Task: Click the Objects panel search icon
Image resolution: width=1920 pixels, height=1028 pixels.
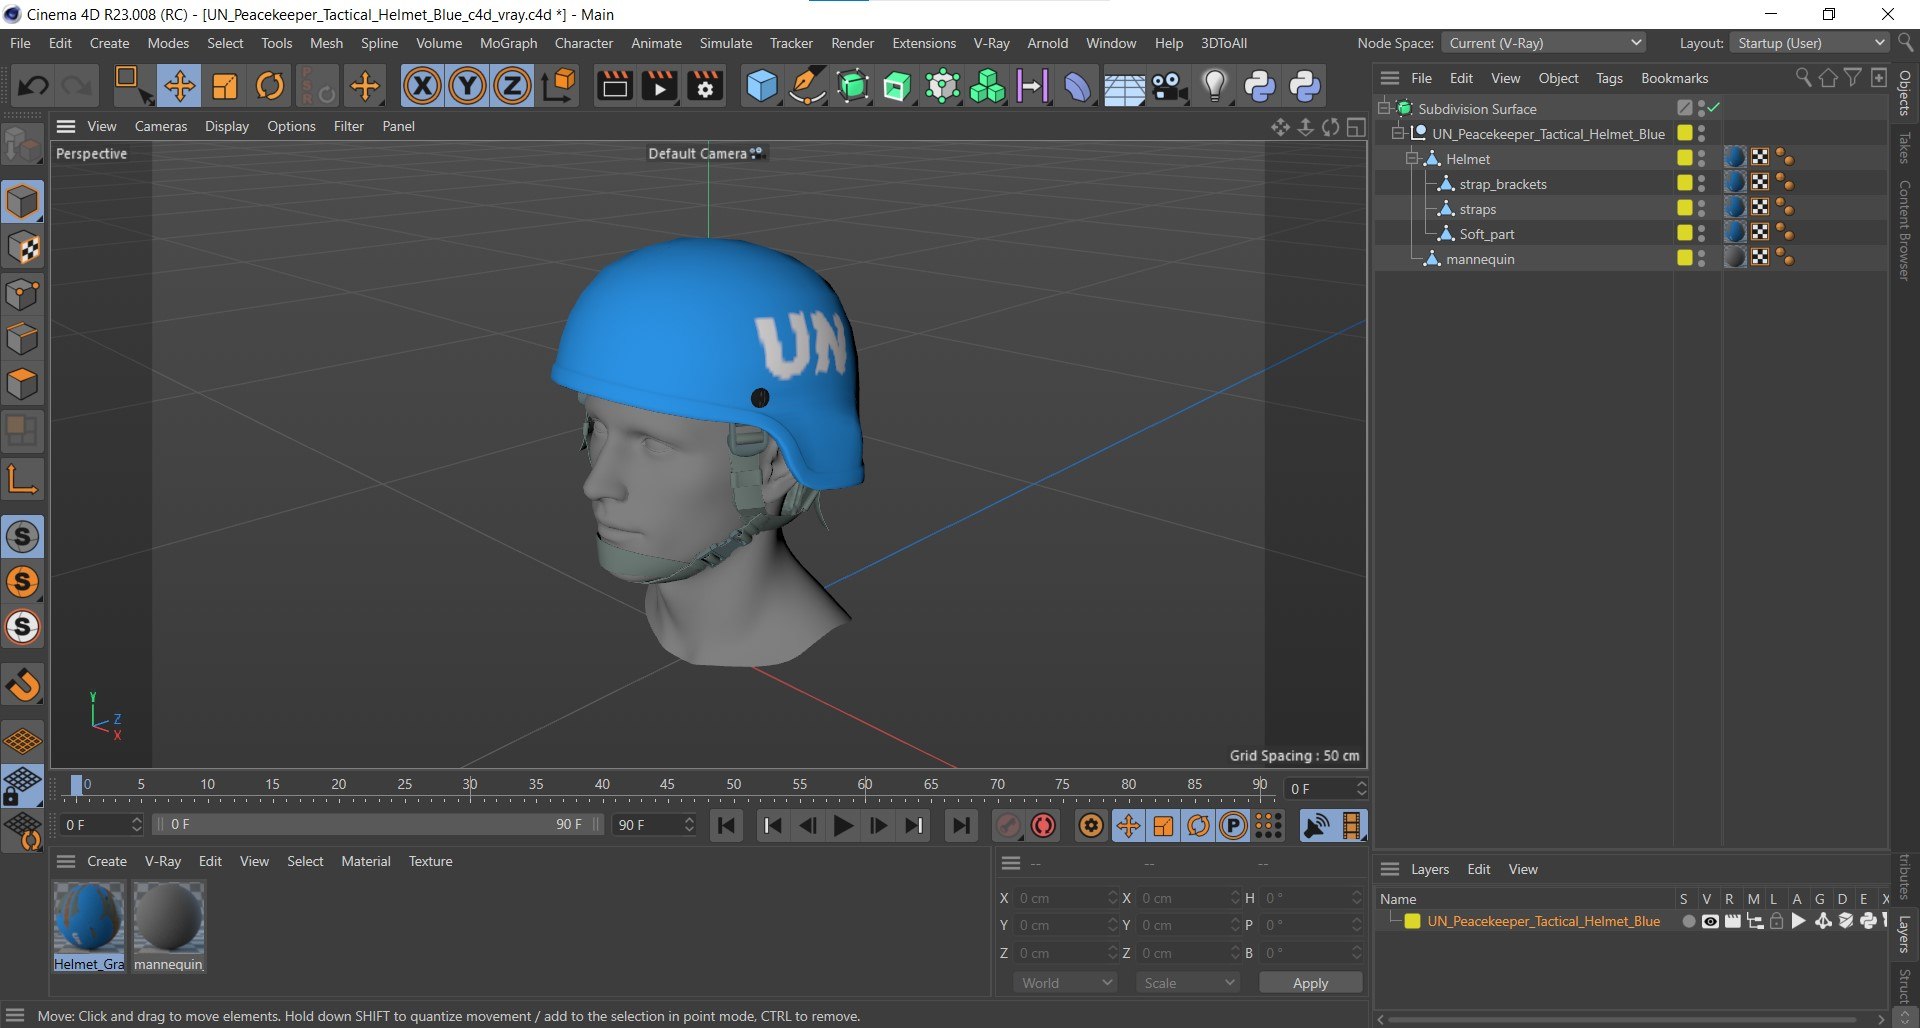Action: coord(1802,77)
